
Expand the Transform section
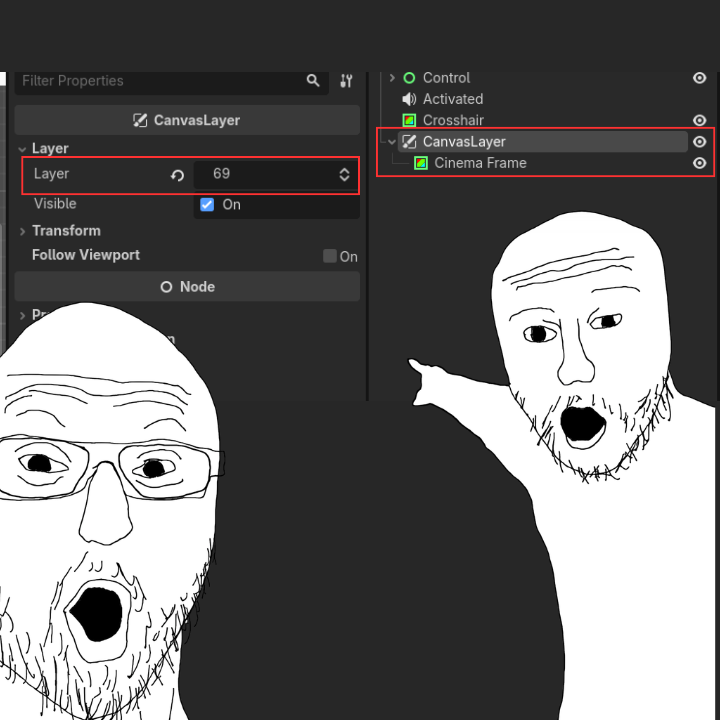22,231
